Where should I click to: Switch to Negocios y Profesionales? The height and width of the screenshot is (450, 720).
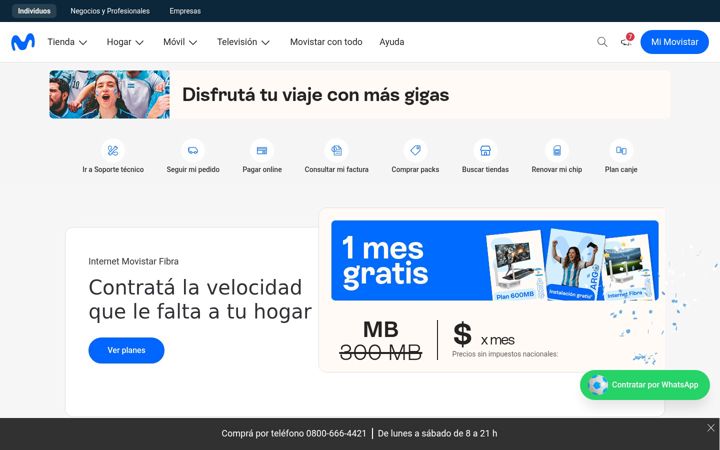pyautogui.click(x=110, y=11)
